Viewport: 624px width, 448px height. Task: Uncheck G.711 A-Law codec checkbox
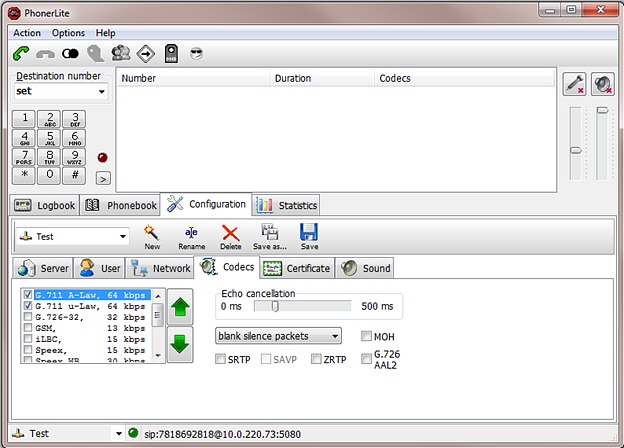(27, 295)
